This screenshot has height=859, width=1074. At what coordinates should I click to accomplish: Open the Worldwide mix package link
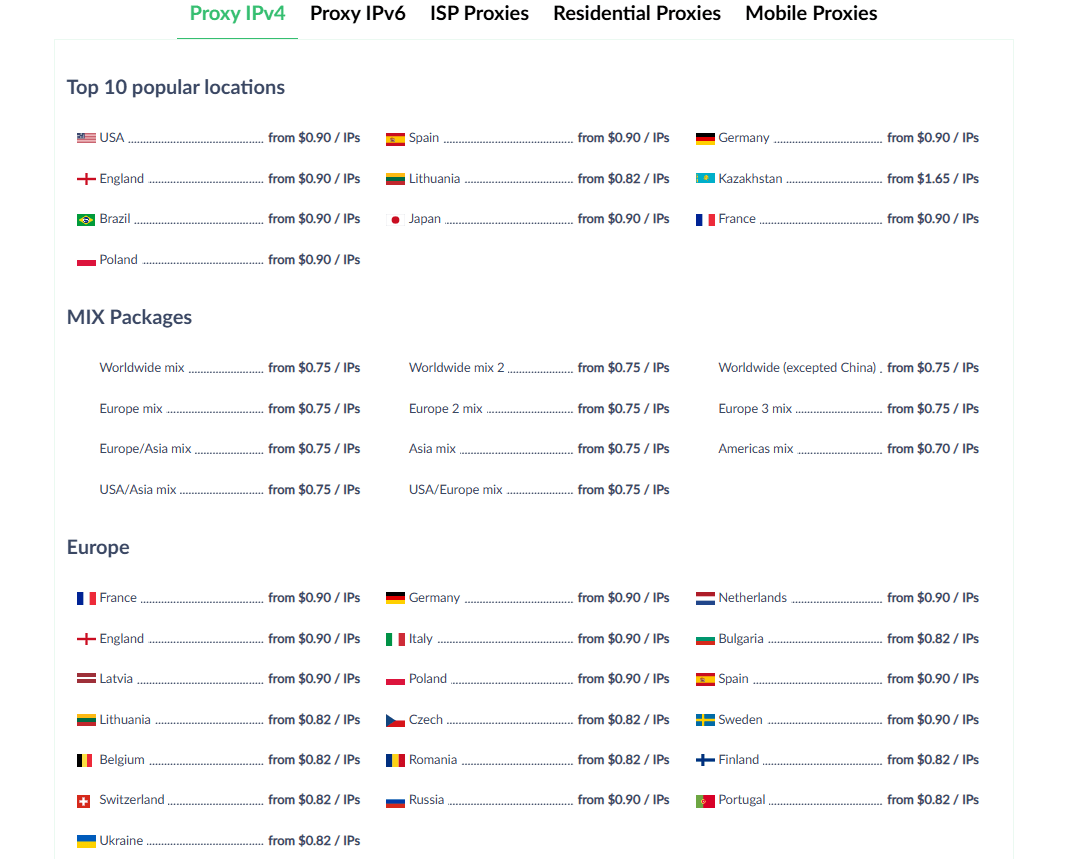142,368
